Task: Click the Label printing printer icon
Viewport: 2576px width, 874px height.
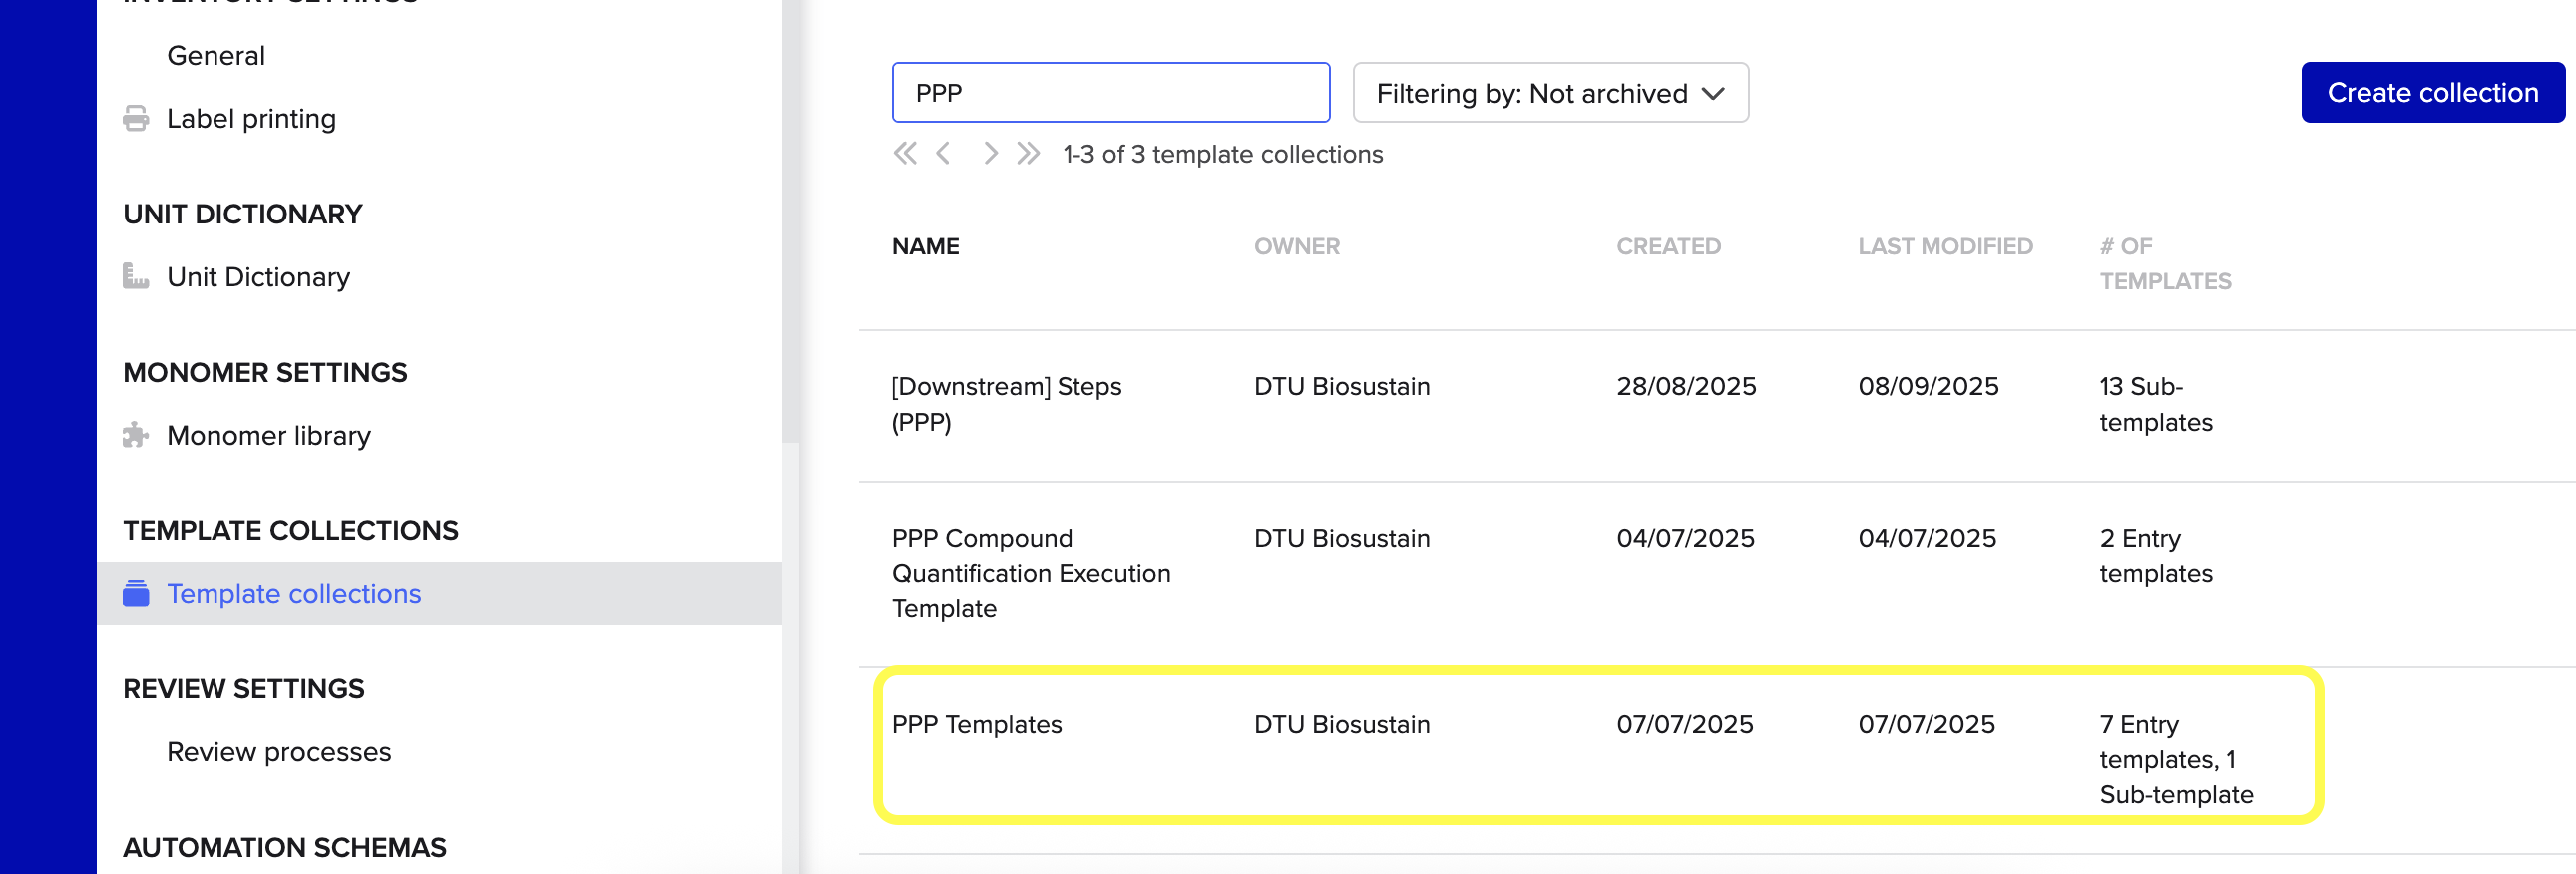Action: pos(136,119)
